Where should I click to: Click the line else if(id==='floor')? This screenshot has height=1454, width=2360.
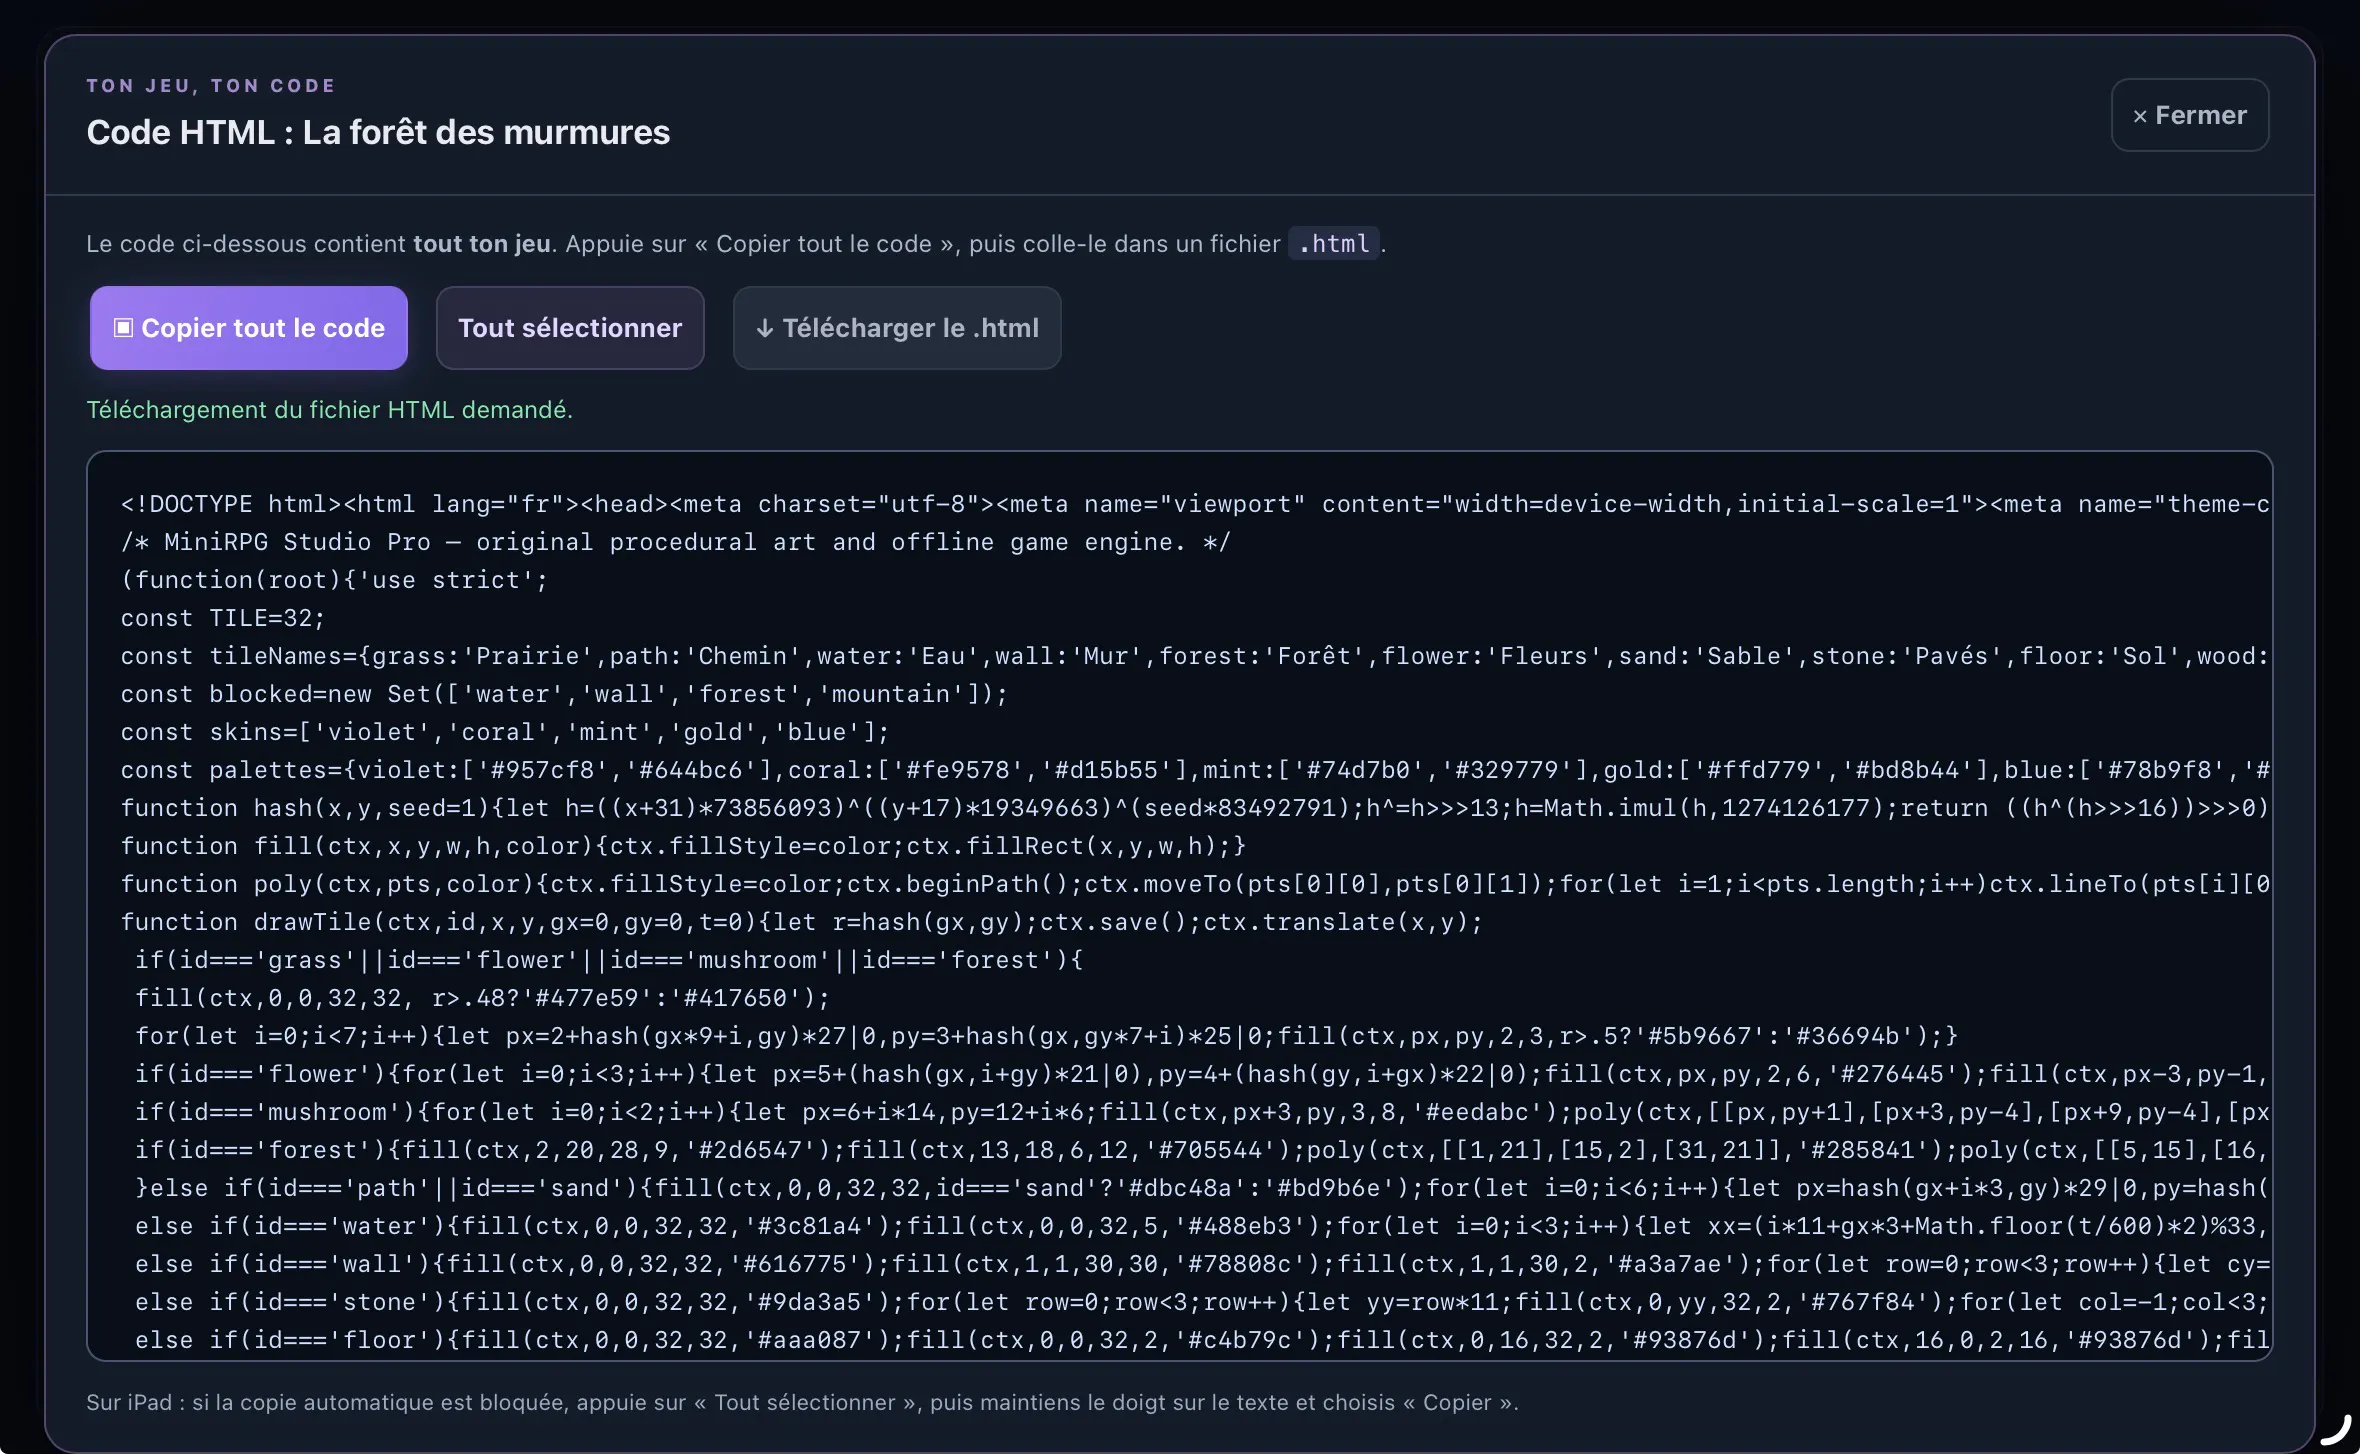tap(1202, 1340)
